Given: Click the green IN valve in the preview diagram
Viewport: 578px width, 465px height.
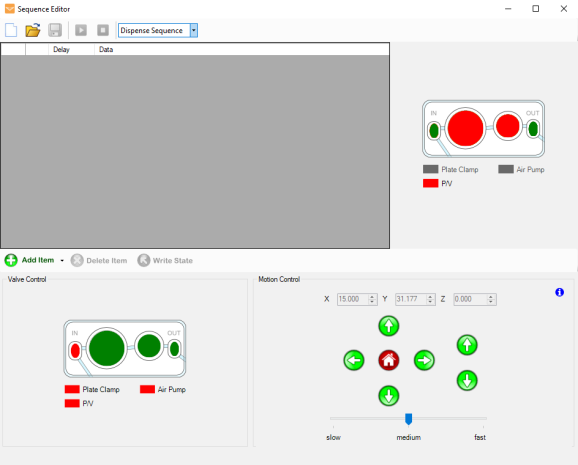Looking at the screenshot, I should click(x=434, y=131).
